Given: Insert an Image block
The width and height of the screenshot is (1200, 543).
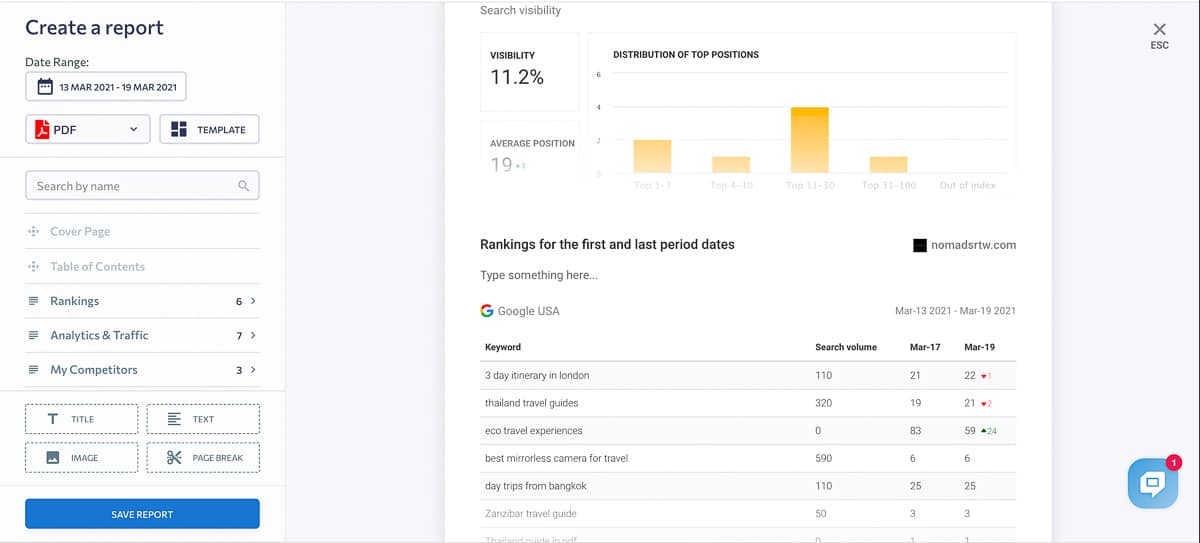Looking at the screenshot, I should (81, 458).
